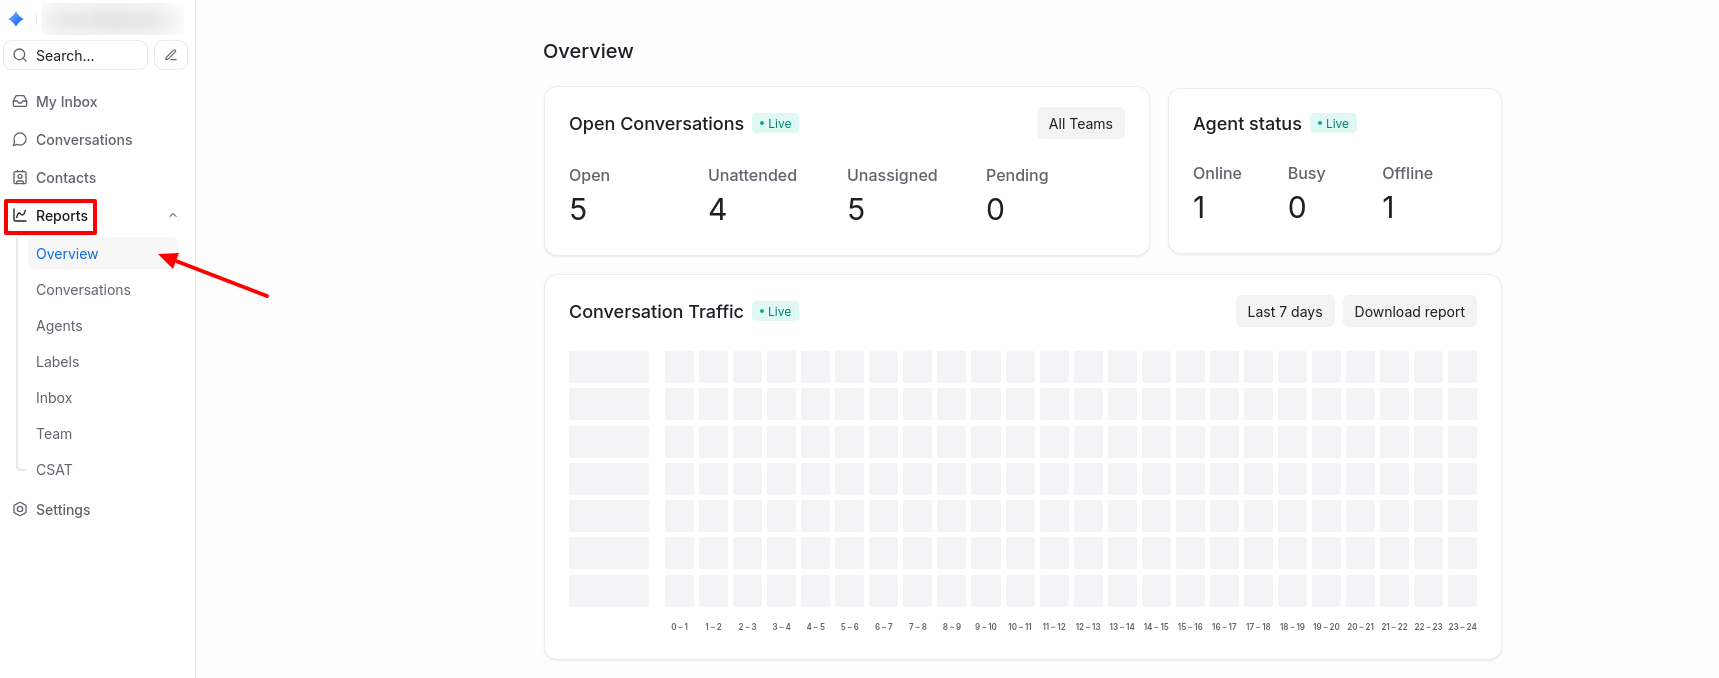This screenshot has height=678, width=1719.
Task: Open the Last 7 days range dropdown
Action: coord(1284,312)
